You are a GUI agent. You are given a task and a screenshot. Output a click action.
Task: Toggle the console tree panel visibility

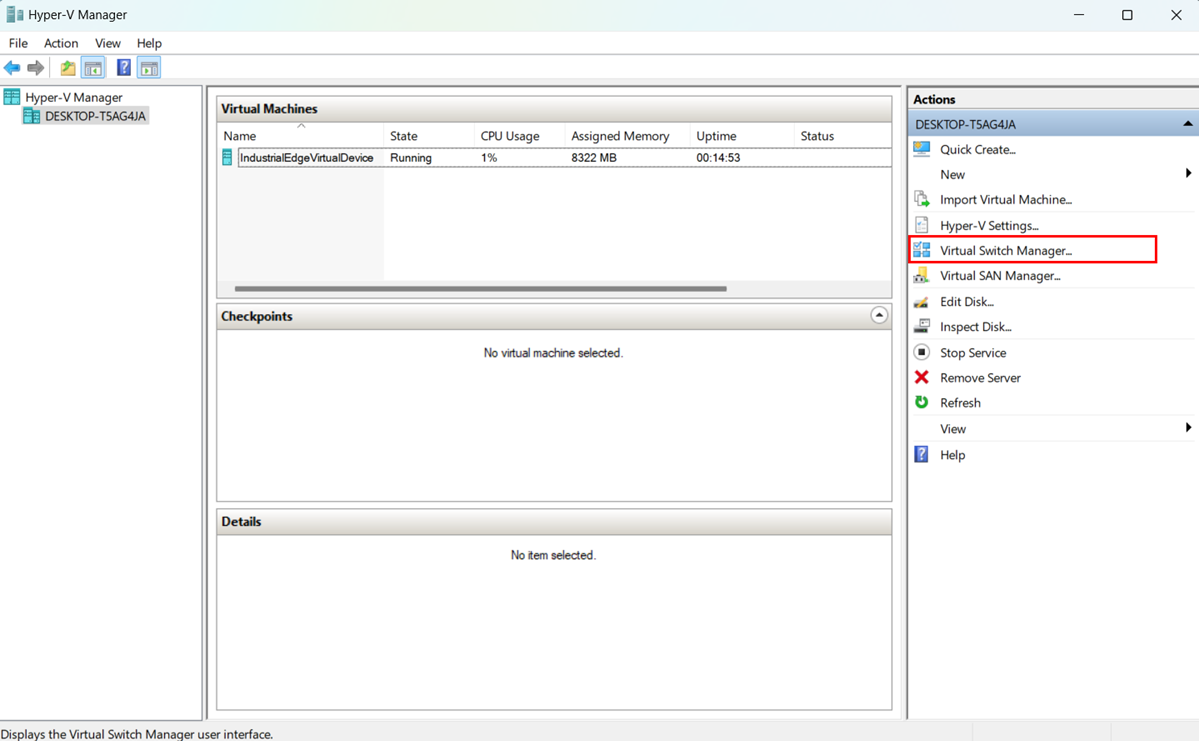coord(91,67)
